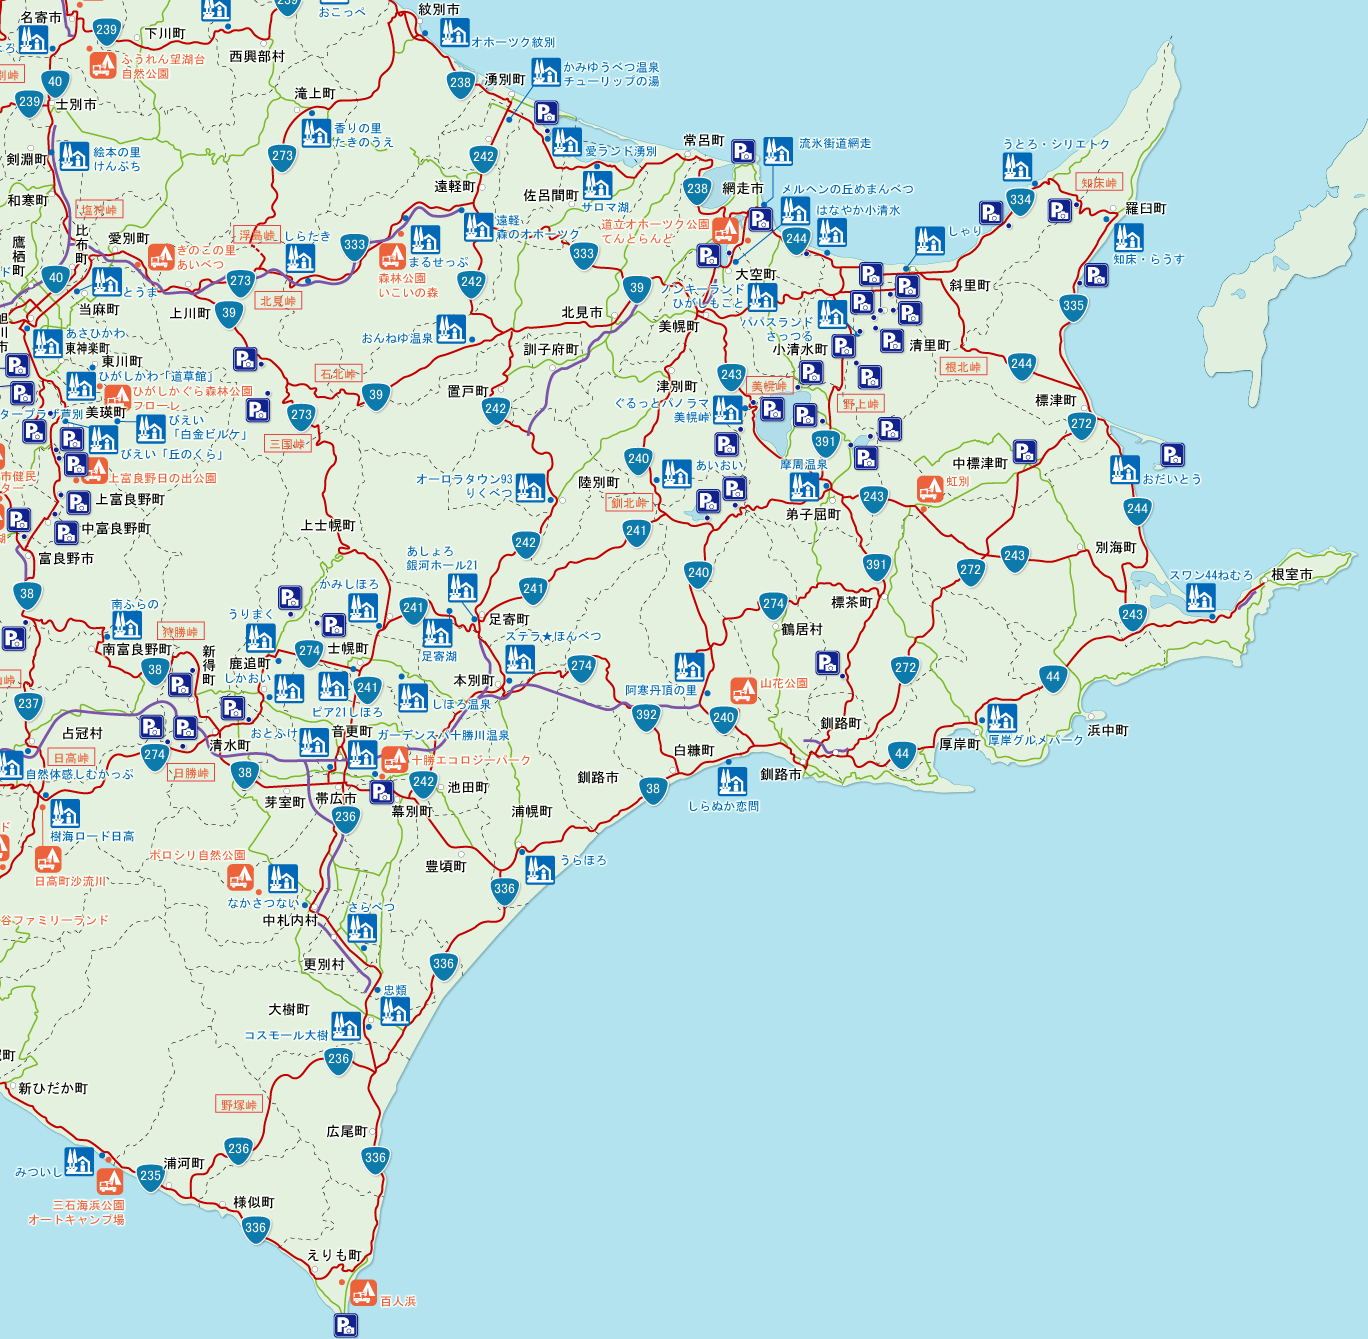Open the 山花公園 campground icon
This screenshot has width=1368, height=1339.
(x=743, y=690)
